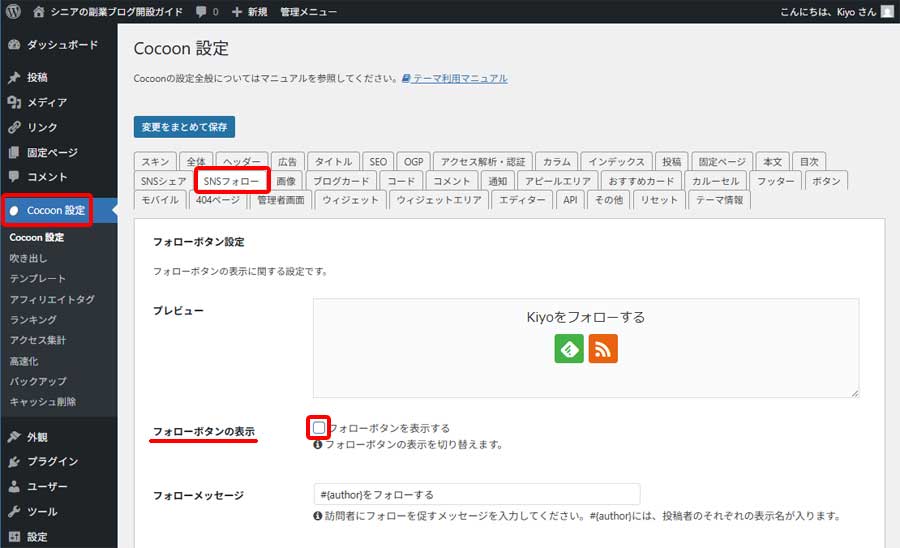Click the book icon beside テーマ利用マニュアル

pos(406,78)
